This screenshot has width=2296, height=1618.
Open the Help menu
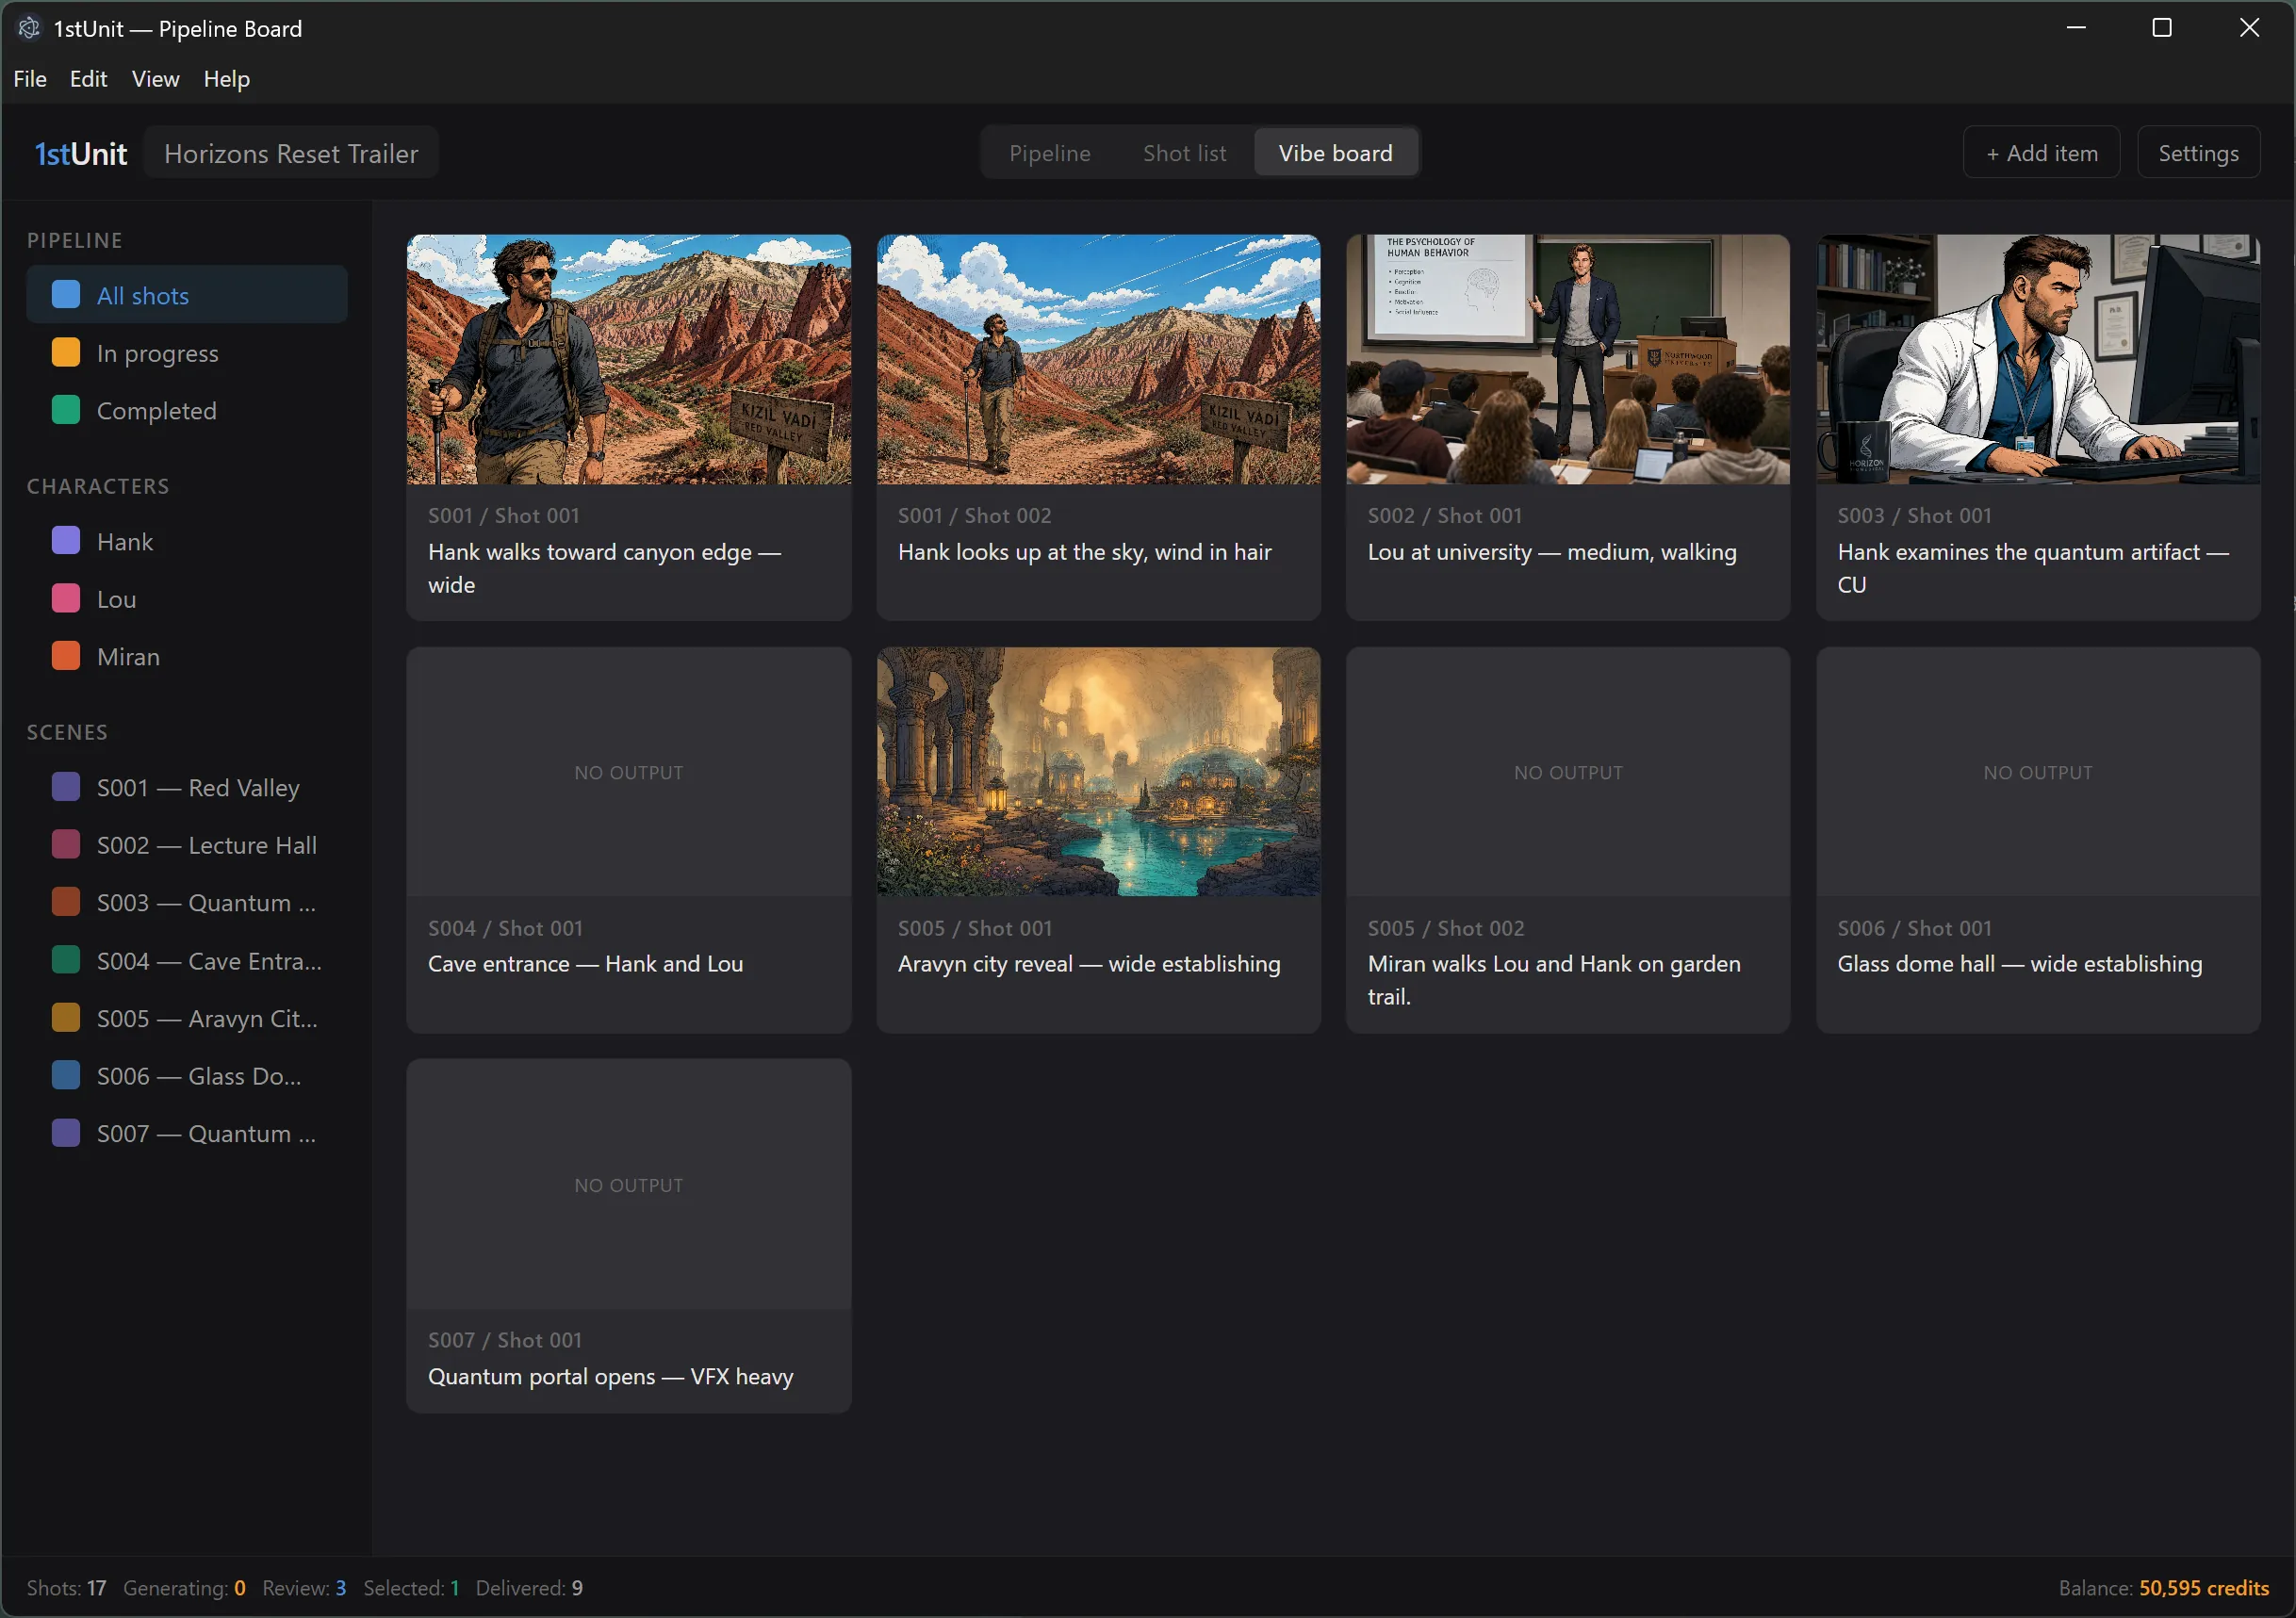pyautogui.click(x=226, y=79)
